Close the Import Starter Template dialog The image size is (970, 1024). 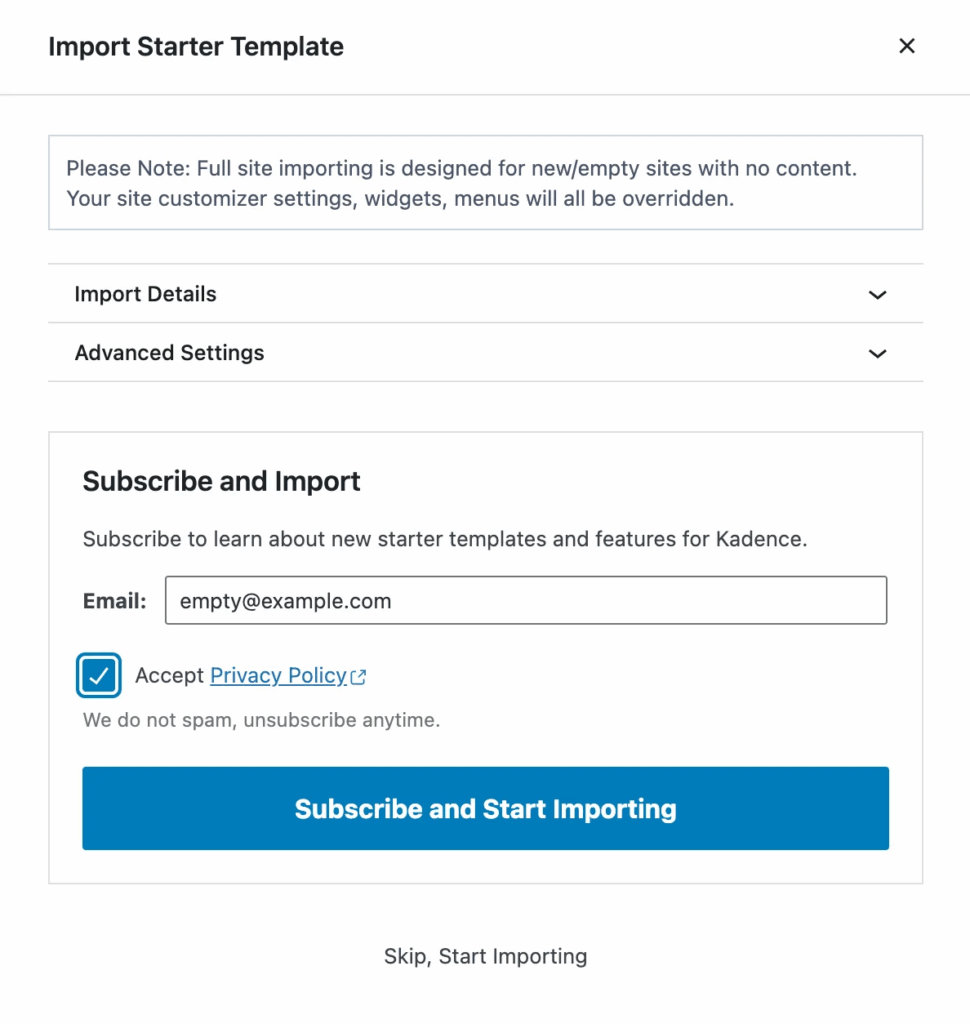[x=907, y=46]
